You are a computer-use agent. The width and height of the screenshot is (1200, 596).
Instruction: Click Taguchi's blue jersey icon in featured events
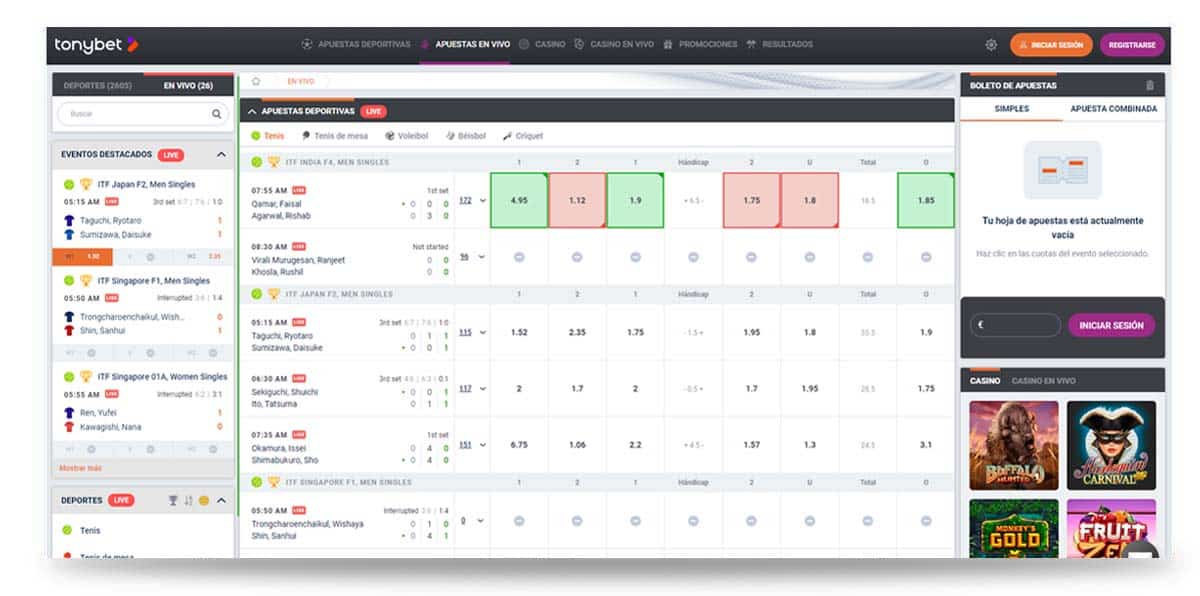pyautogui.click(x=69, y=220)
